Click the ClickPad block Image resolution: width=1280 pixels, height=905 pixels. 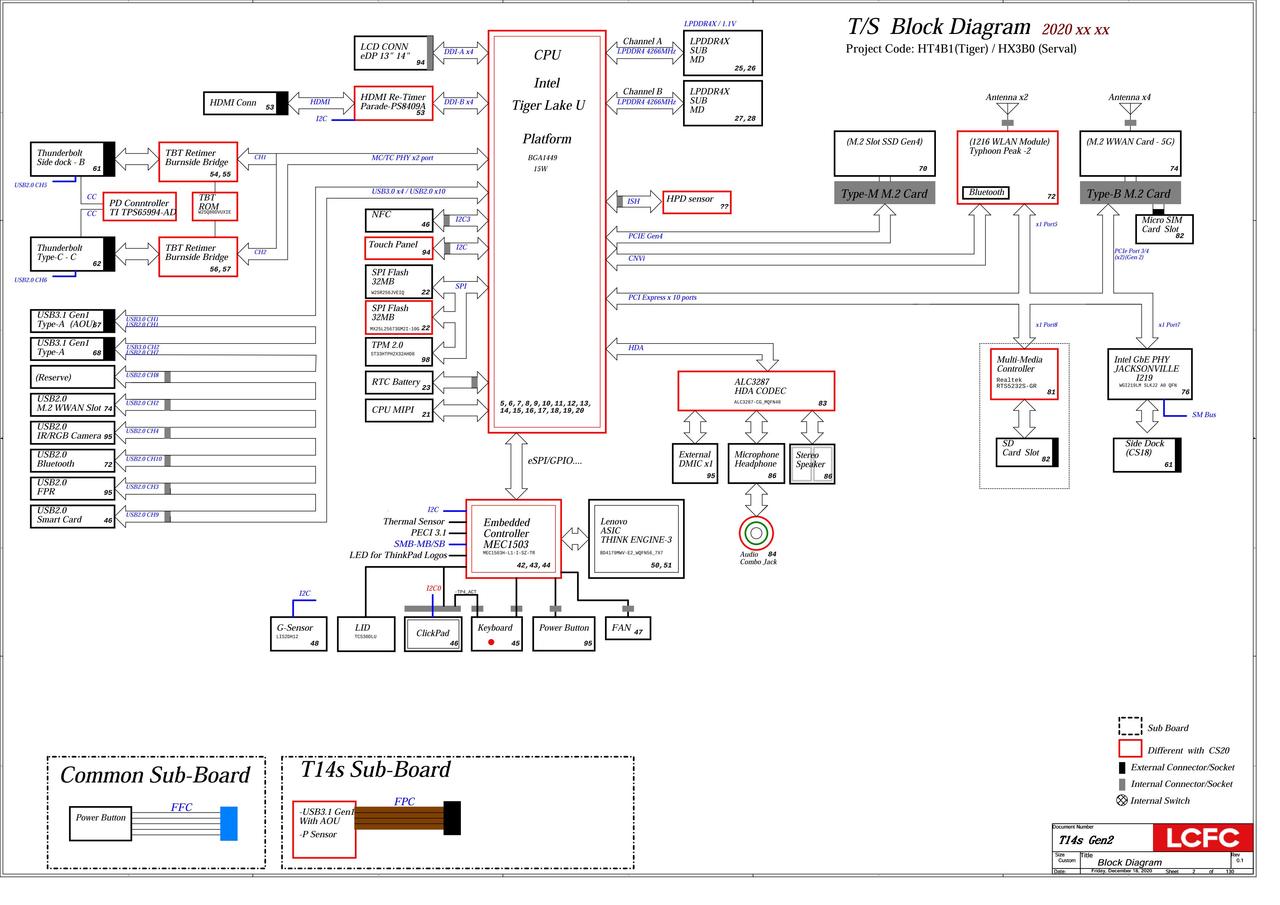433,634
